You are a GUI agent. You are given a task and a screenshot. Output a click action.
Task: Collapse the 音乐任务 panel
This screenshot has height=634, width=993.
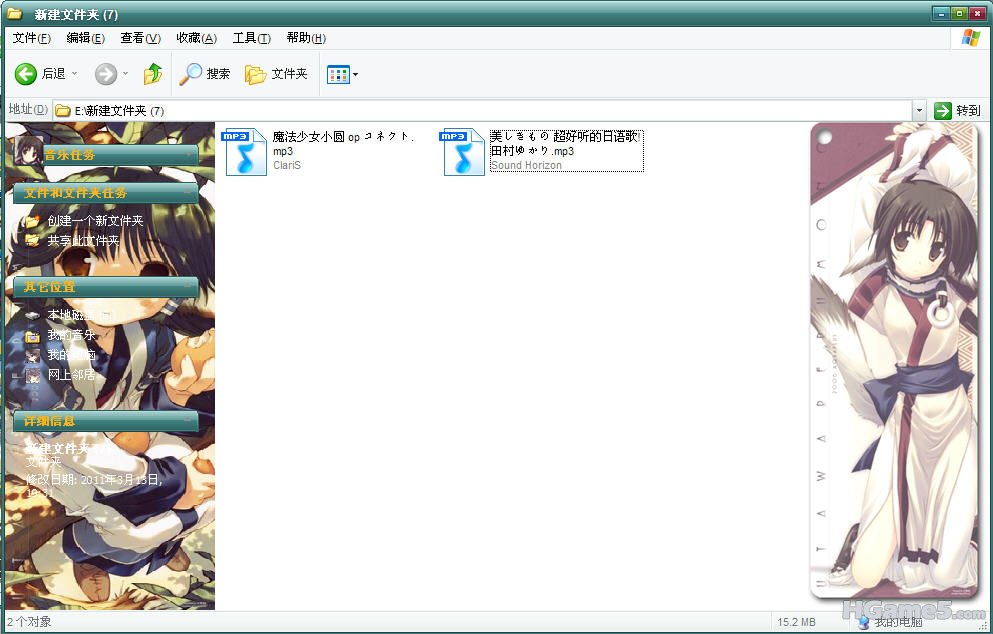click(188, 155)
